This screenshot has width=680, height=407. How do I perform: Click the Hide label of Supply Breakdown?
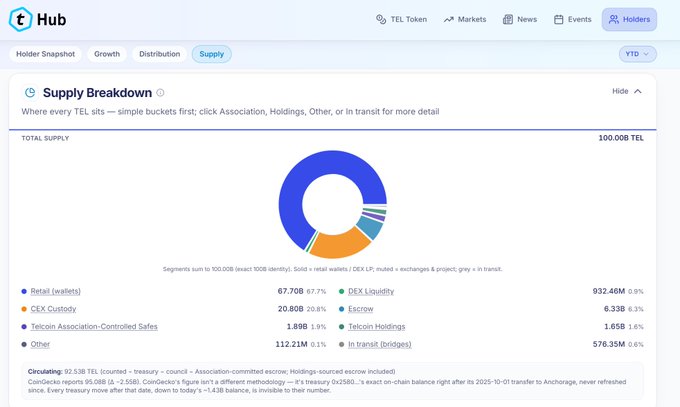pos(620,91)
